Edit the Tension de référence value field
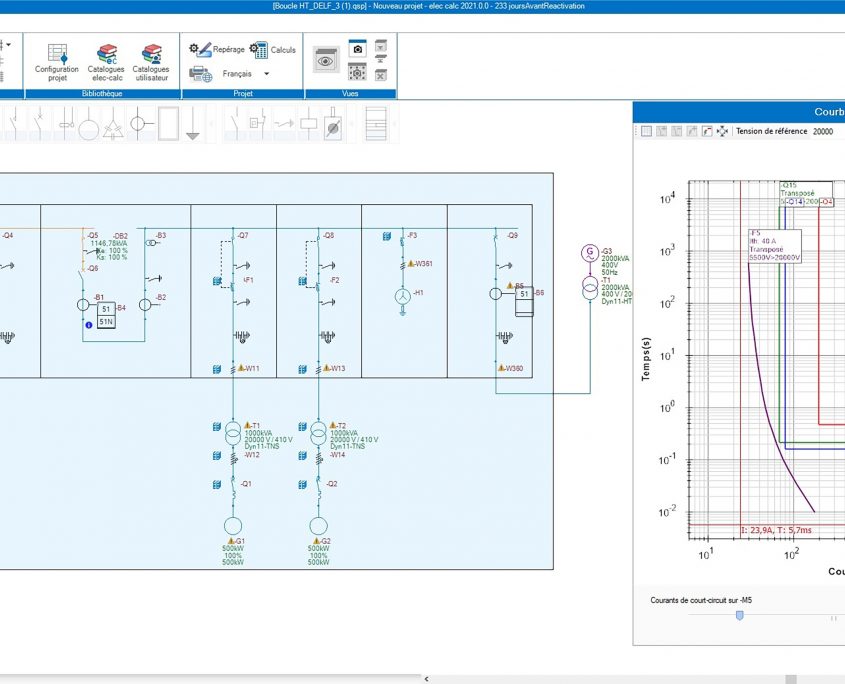Image resolution: width=845 pixels, height=684 pixels. click(826, 131)
